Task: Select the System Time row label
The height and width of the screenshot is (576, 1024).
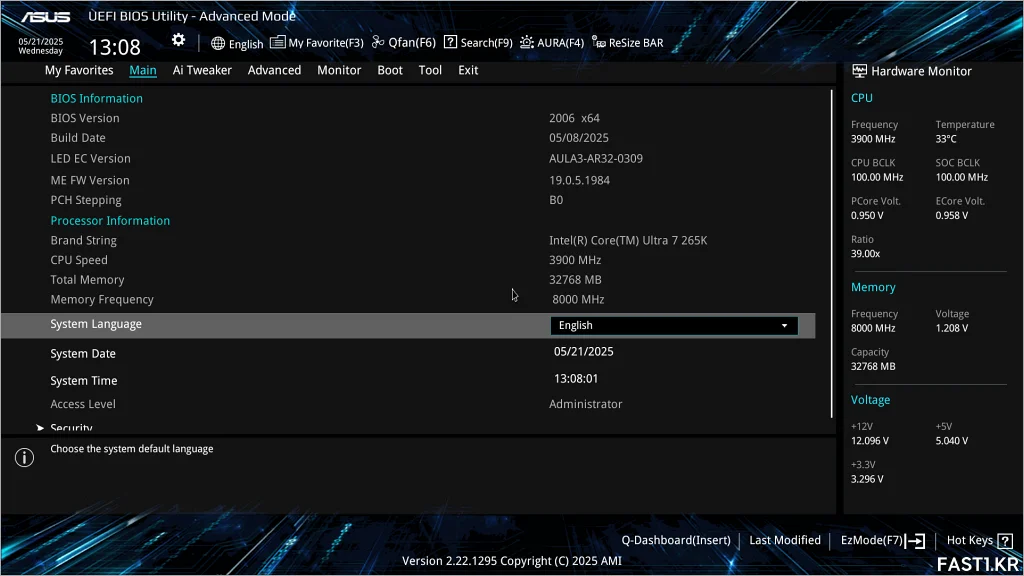Action: click(84, 380)
